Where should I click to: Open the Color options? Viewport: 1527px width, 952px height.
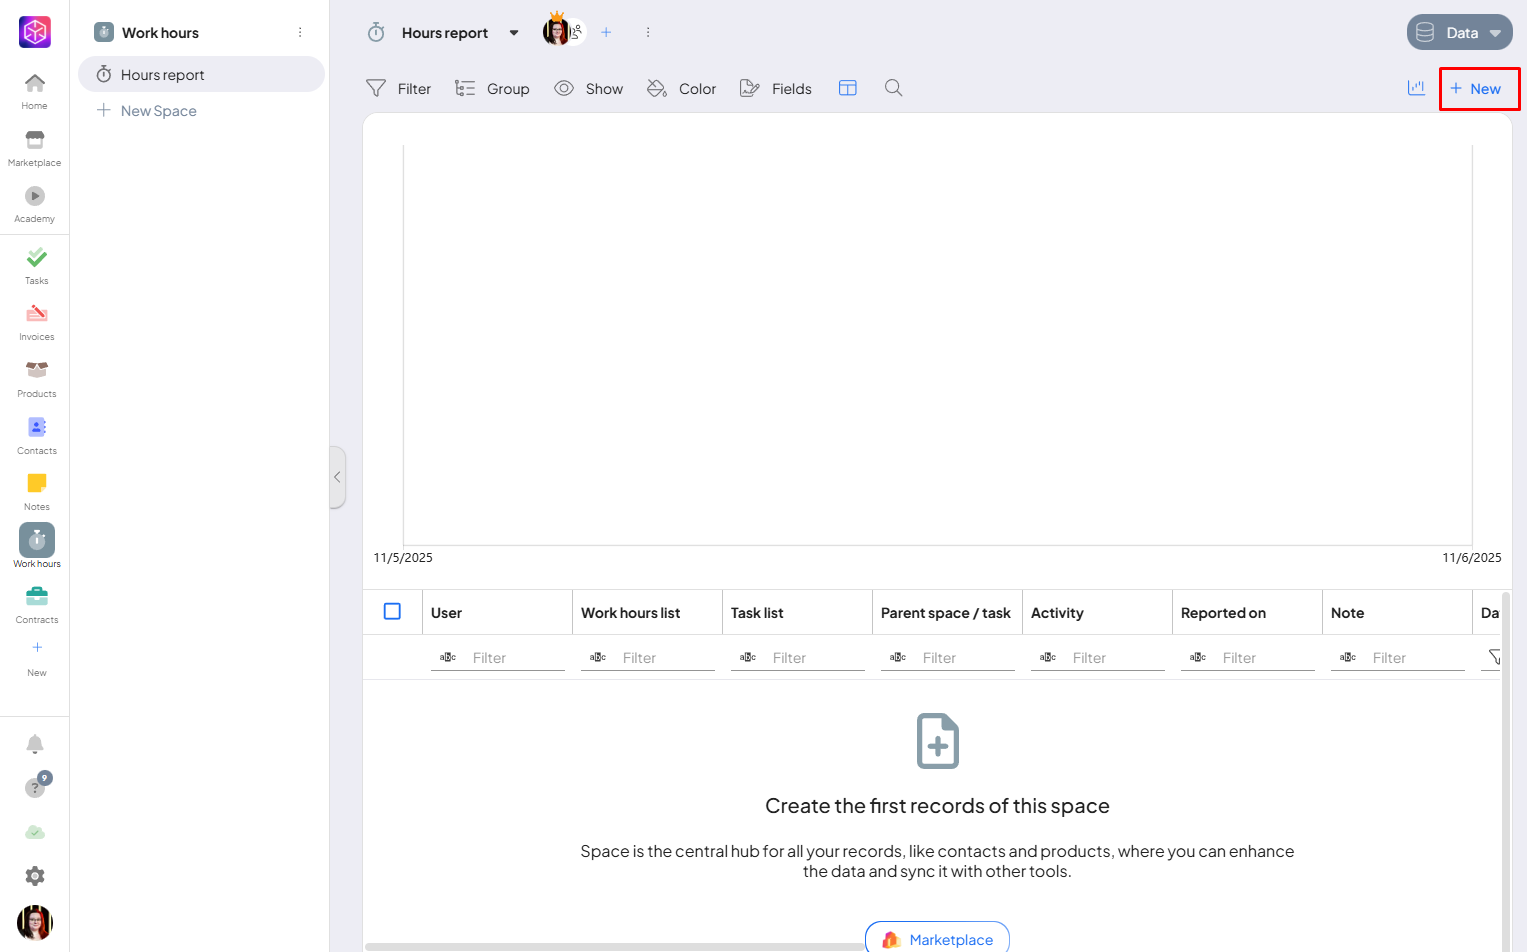[x=682, y=88]
